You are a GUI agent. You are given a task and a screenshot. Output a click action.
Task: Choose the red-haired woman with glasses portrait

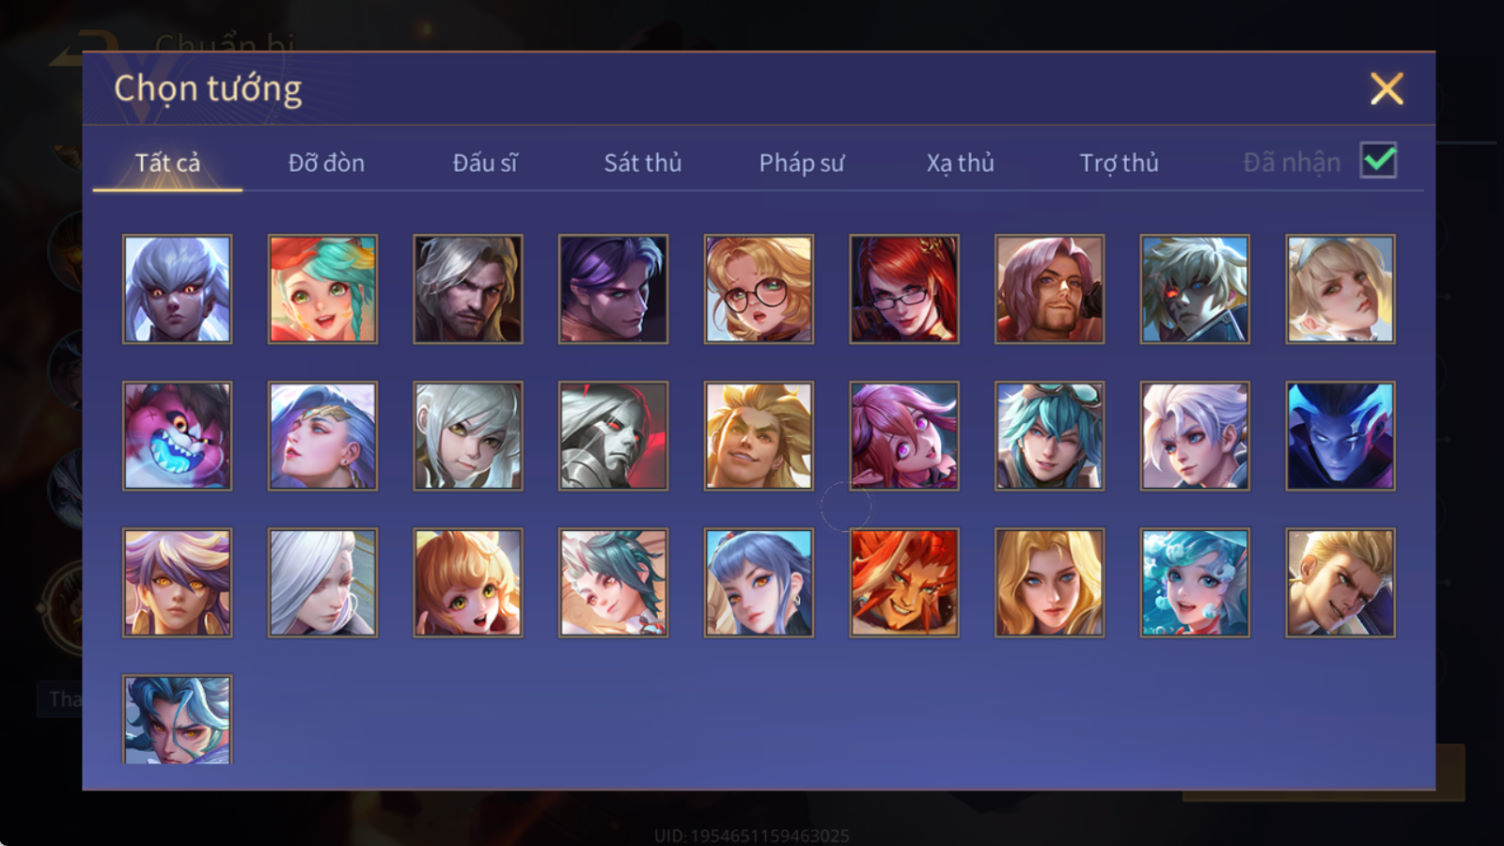(x=904, y=289)
